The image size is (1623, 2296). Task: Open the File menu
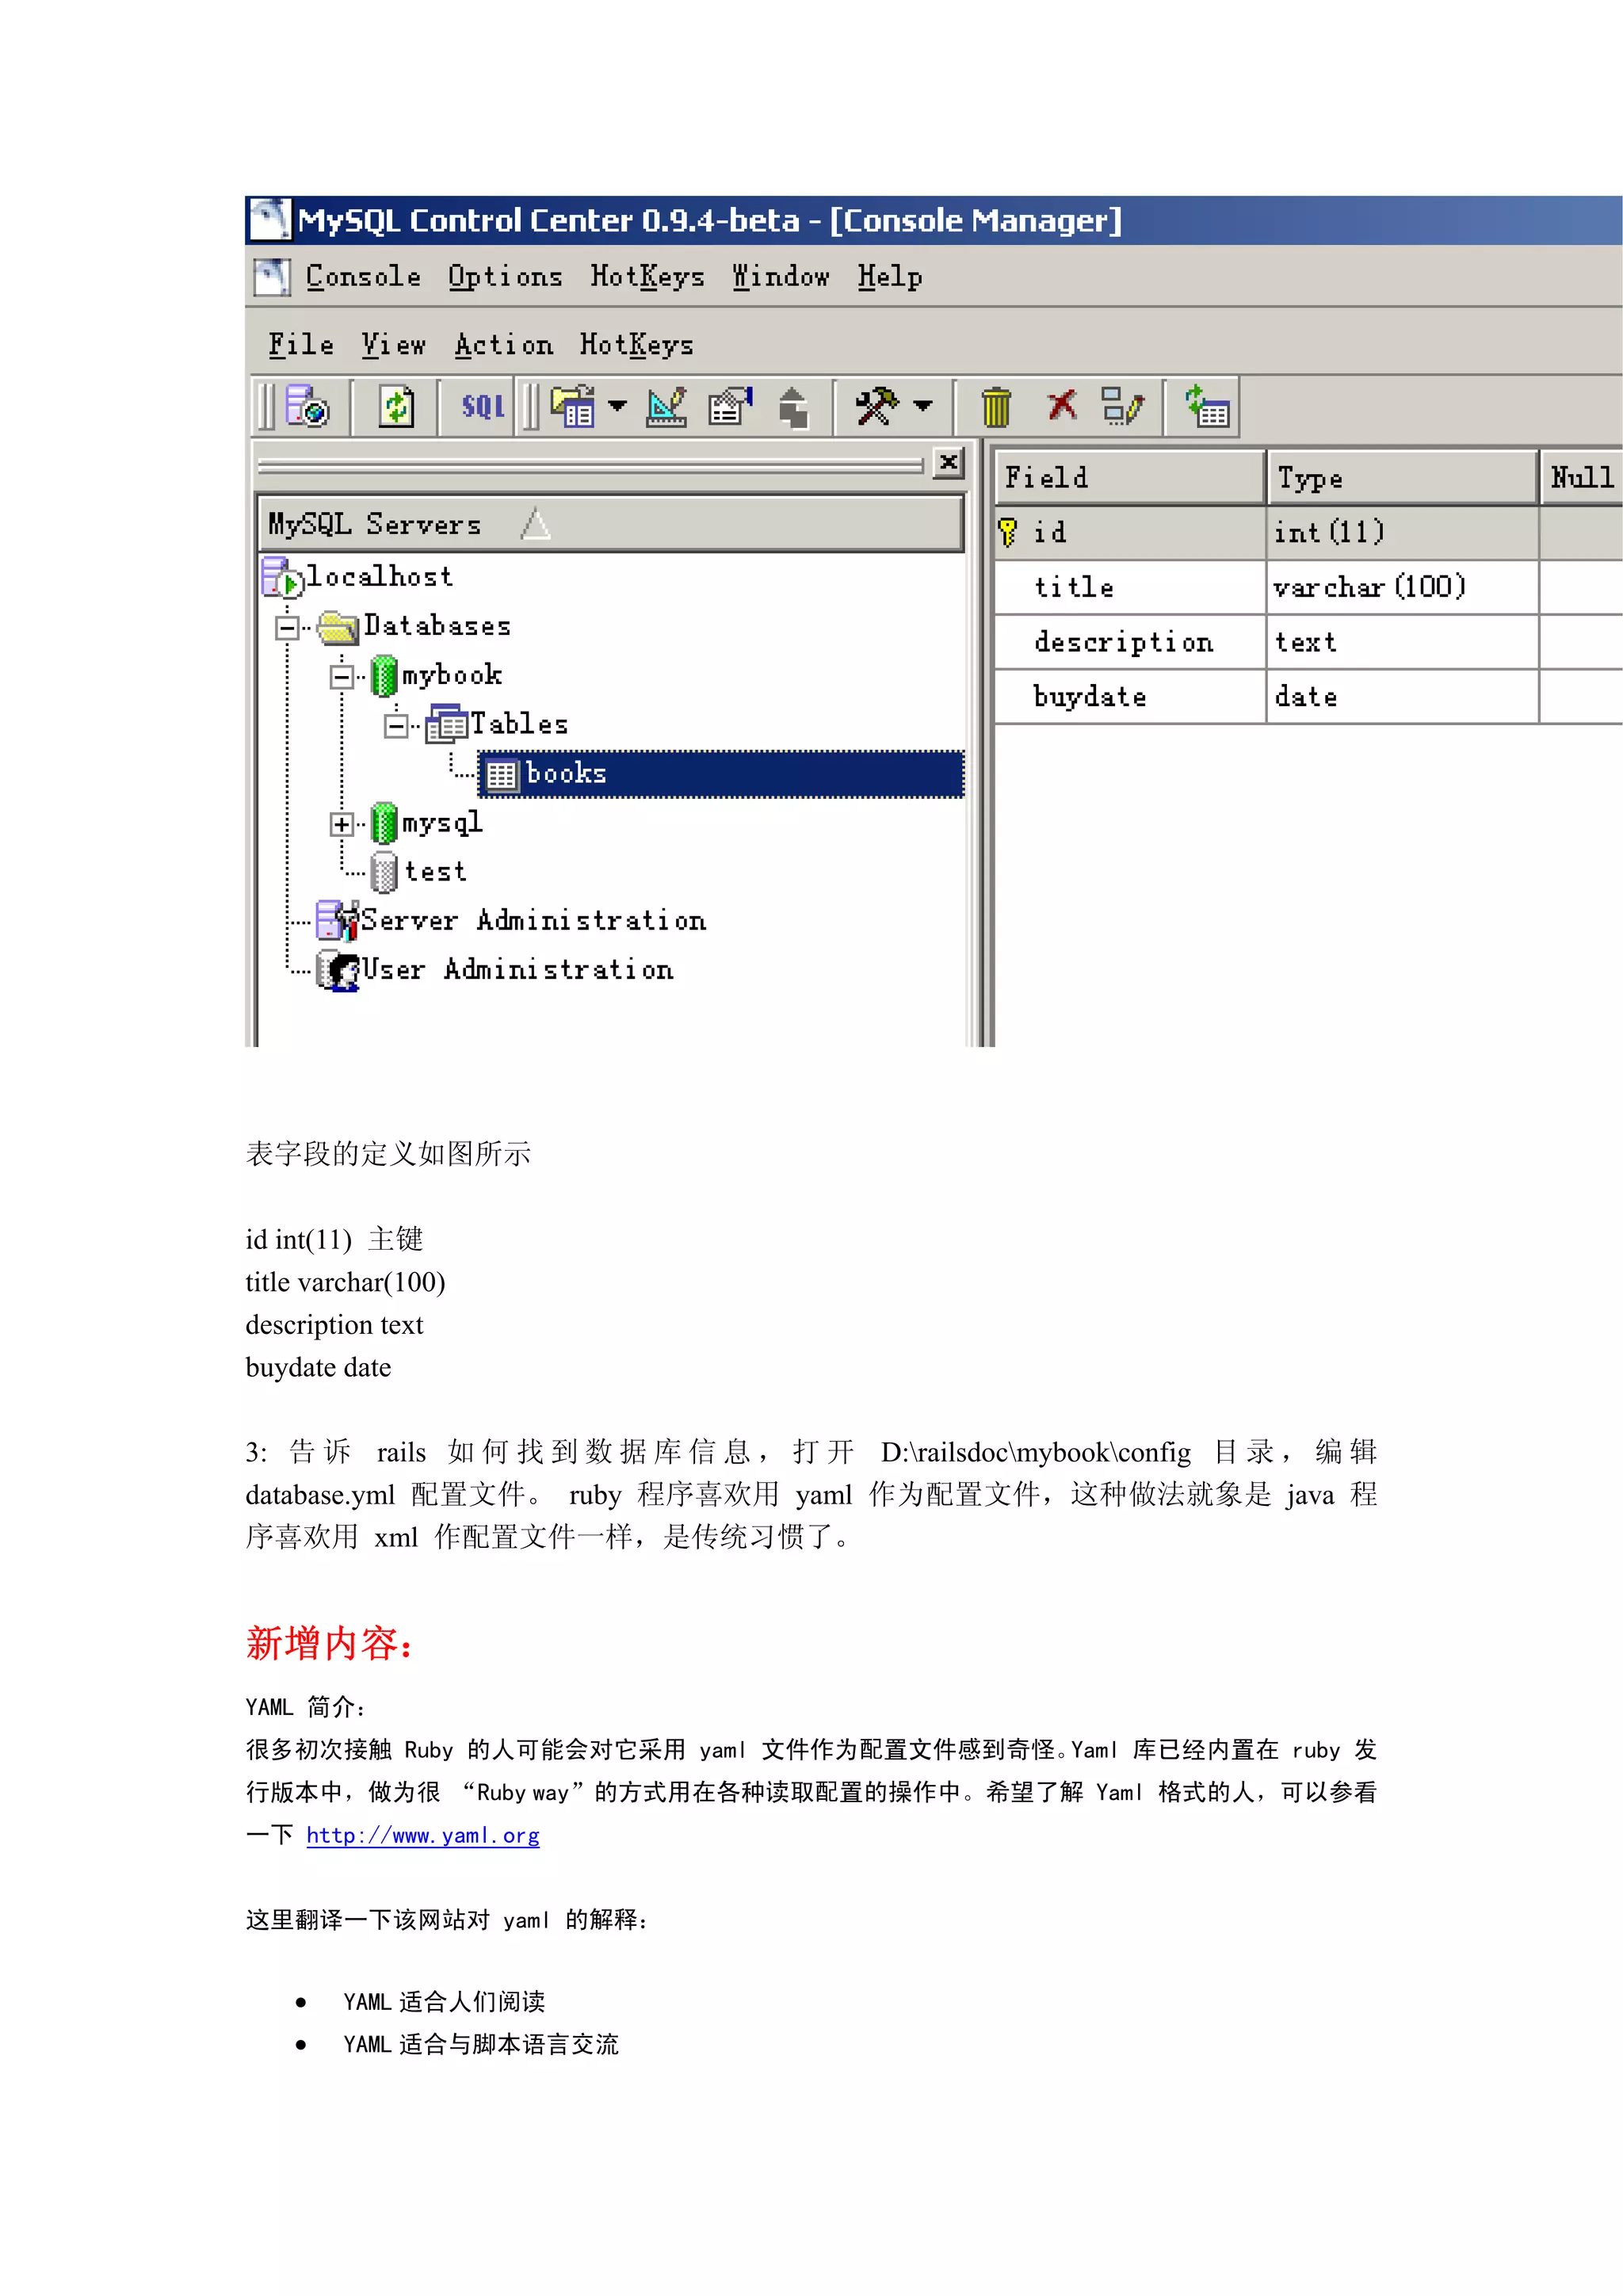(x=301, y=345)
